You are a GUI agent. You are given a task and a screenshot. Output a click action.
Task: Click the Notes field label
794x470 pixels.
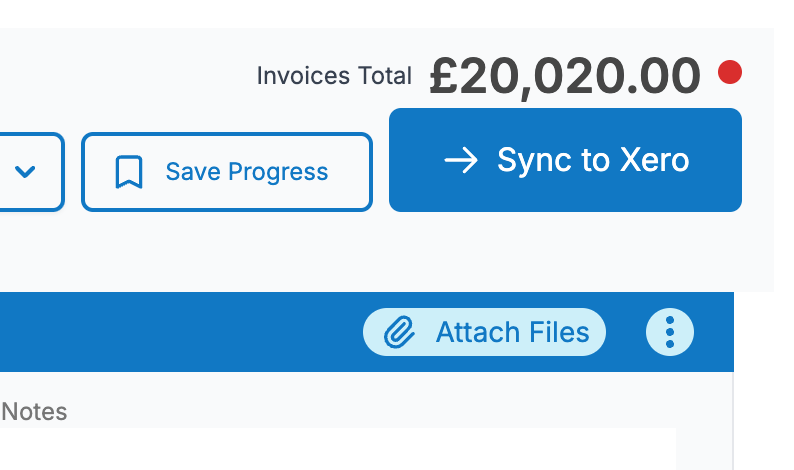pyautogui.click(x=34, y=411)
